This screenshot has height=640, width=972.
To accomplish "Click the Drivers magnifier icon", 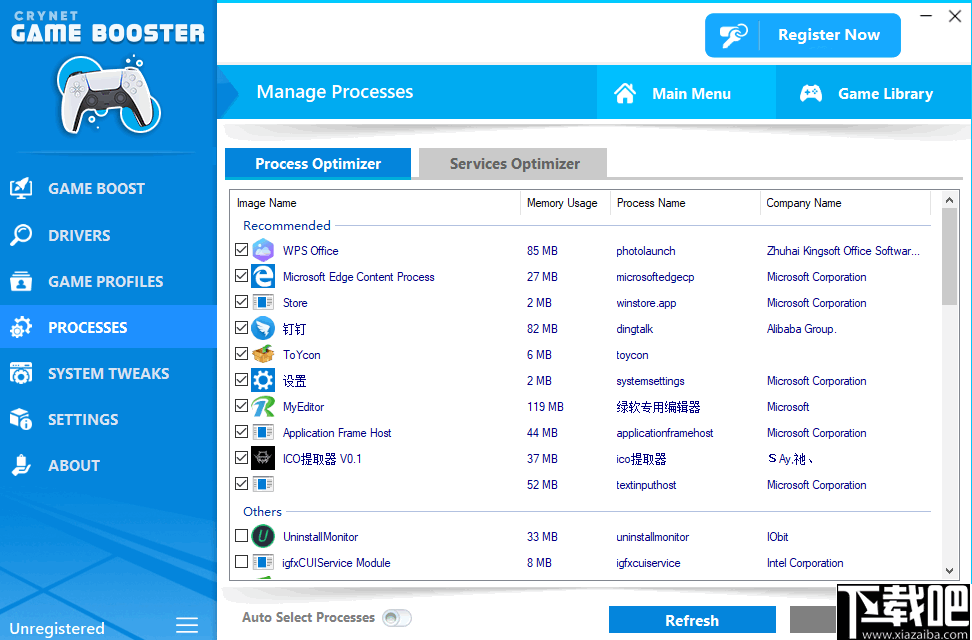I will [21, 235].
